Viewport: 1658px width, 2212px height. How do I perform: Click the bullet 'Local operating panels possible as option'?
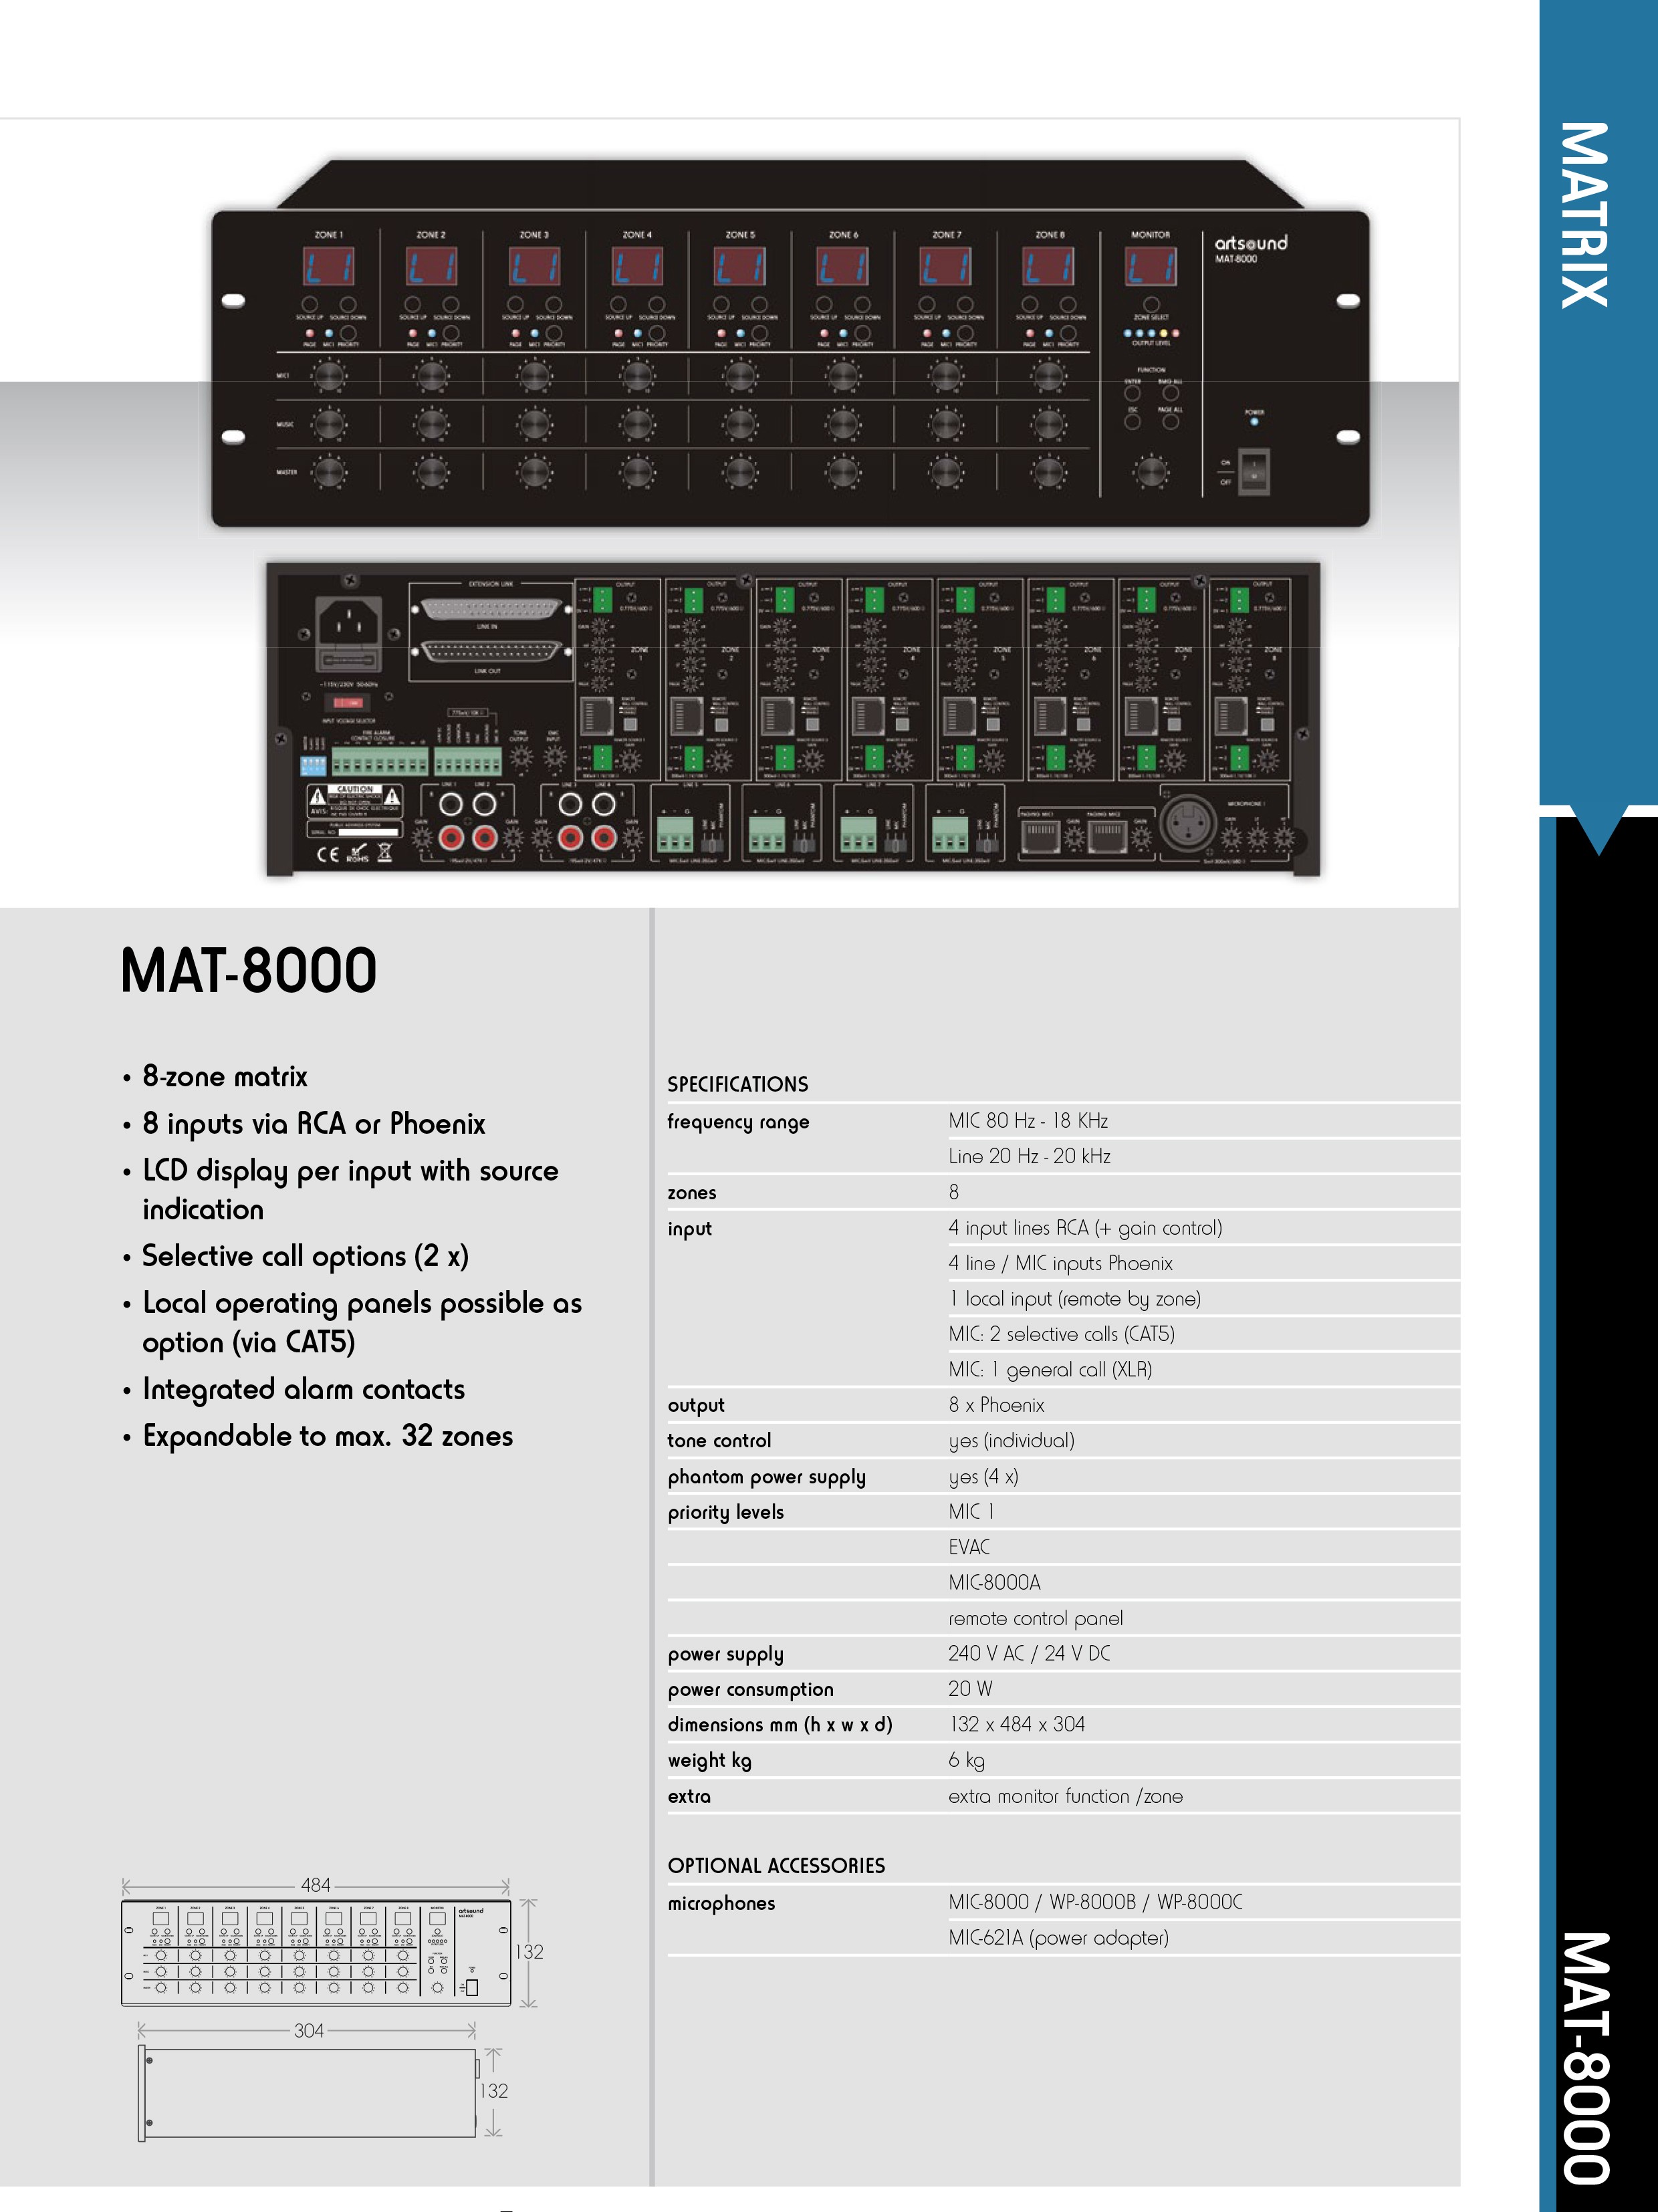coord(361,1322)
